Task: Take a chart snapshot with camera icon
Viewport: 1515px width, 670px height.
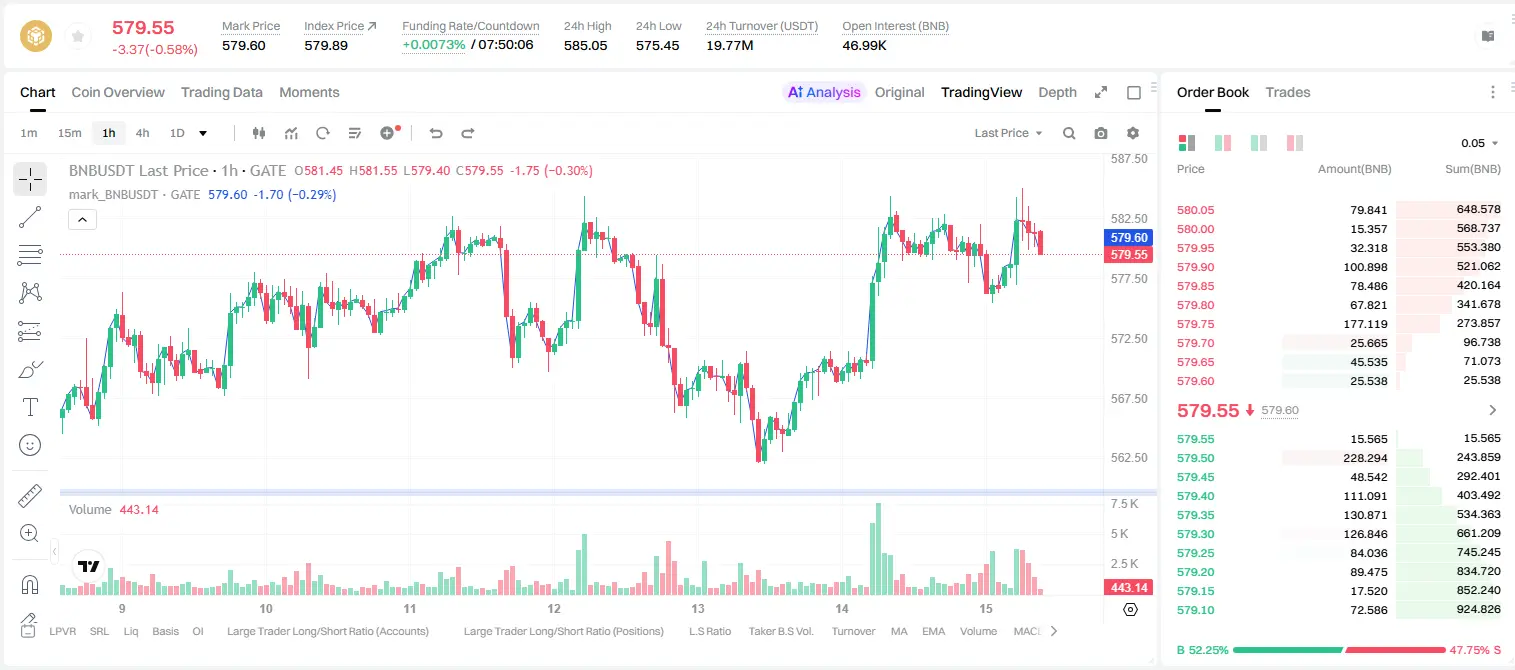Action: point(1101,133)
